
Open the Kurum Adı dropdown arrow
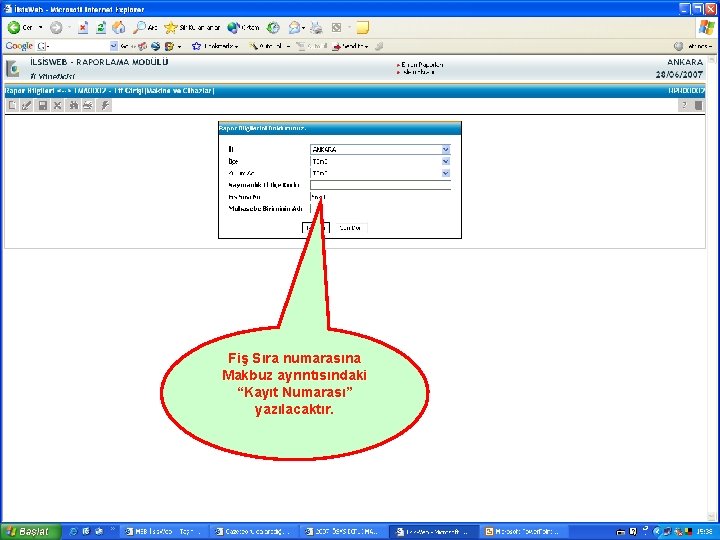(445, 173)
